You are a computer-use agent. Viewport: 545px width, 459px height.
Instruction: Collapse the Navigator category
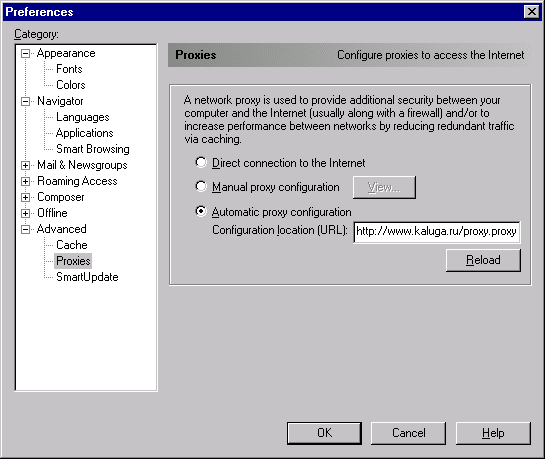25,101
